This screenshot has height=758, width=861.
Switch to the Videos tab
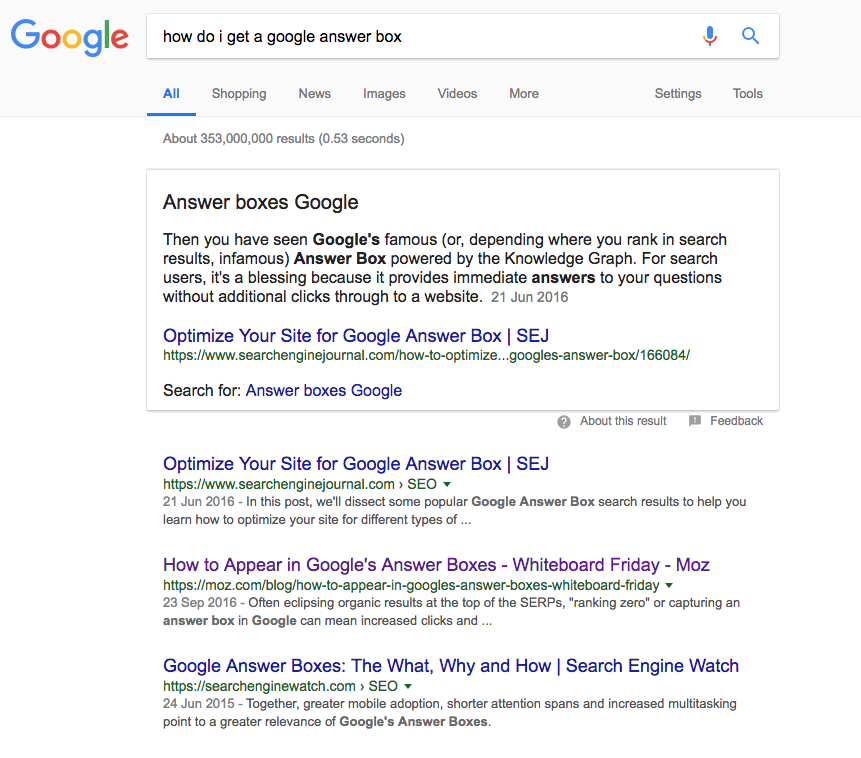457,94
